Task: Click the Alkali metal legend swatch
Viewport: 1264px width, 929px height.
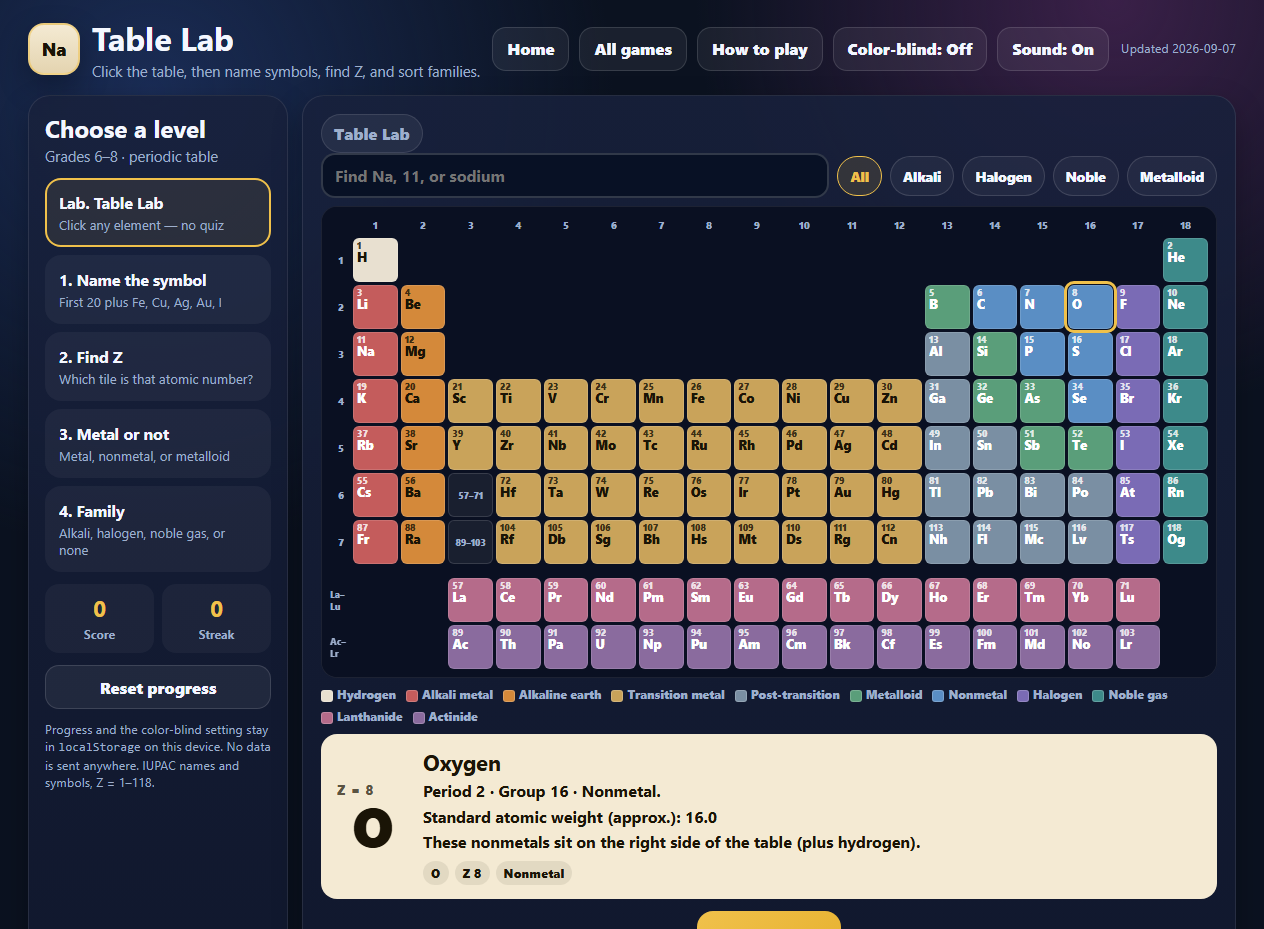Action: 414,695
